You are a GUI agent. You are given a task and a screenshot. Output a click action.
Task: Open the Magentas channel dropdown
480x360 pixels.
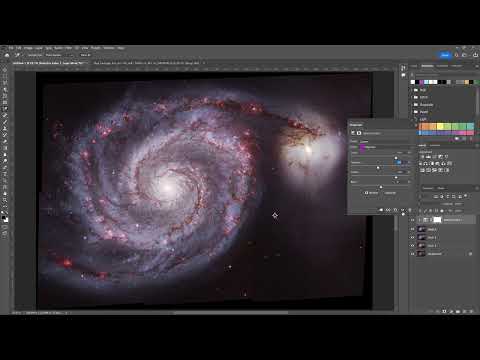[386, 147]
